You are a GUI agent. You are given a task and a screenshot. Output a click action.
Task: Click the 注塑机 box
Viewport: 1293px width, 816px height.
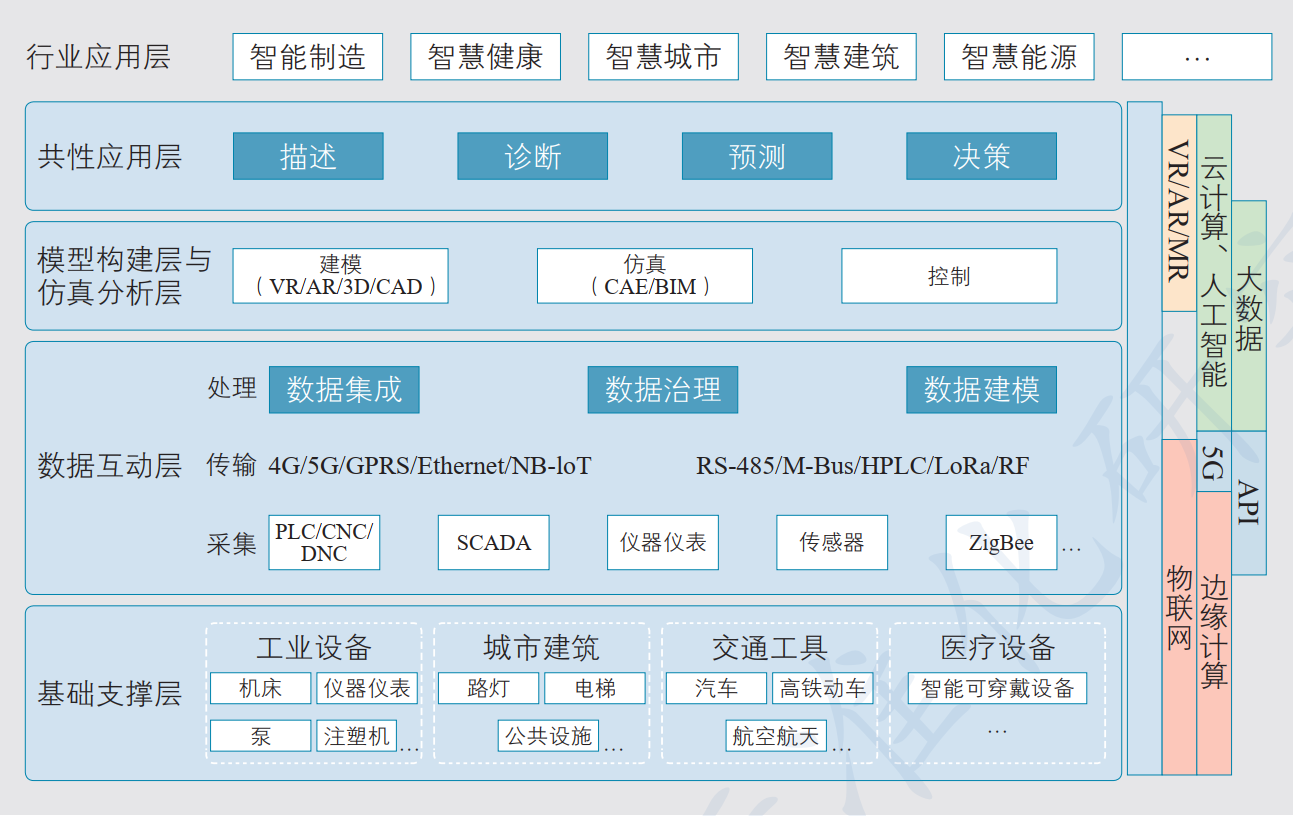[x=357, y=736]
